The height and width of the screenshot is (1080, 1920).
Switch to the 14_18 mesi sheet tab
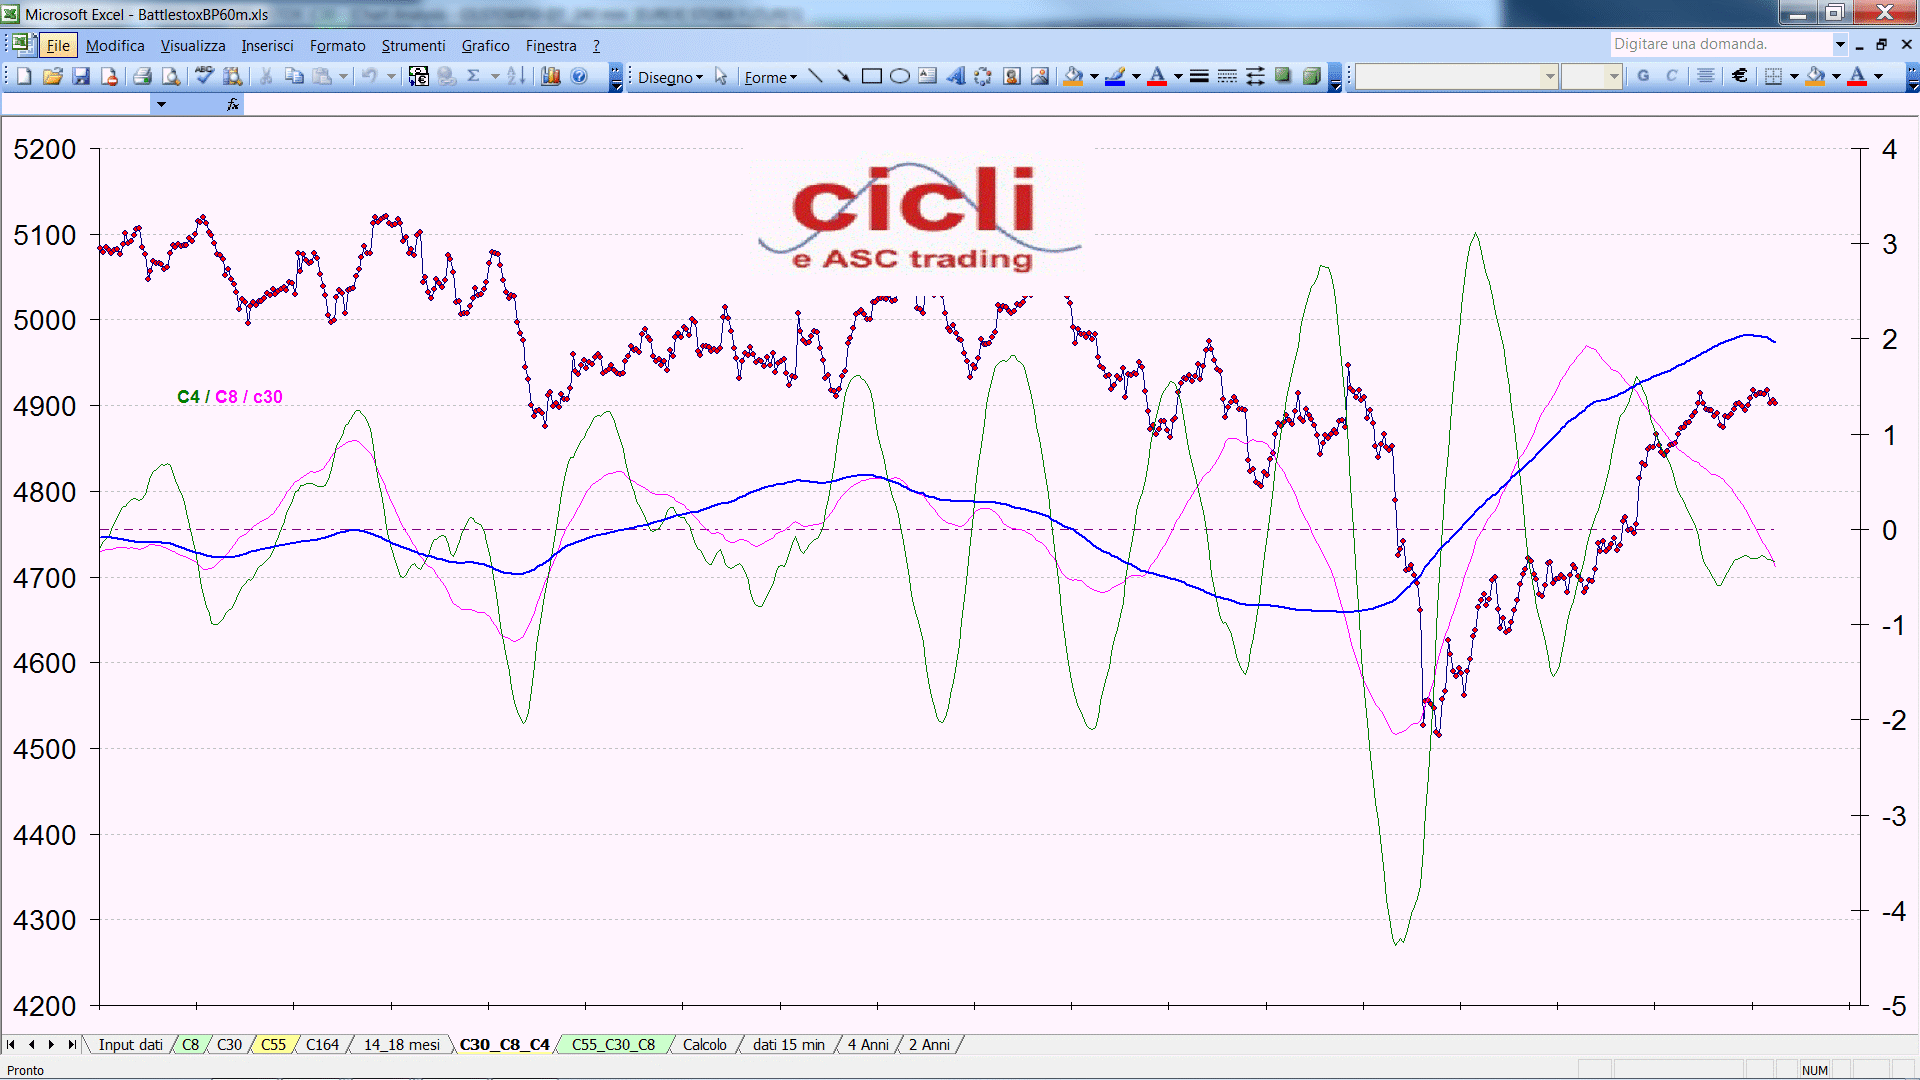point(401,1045)
